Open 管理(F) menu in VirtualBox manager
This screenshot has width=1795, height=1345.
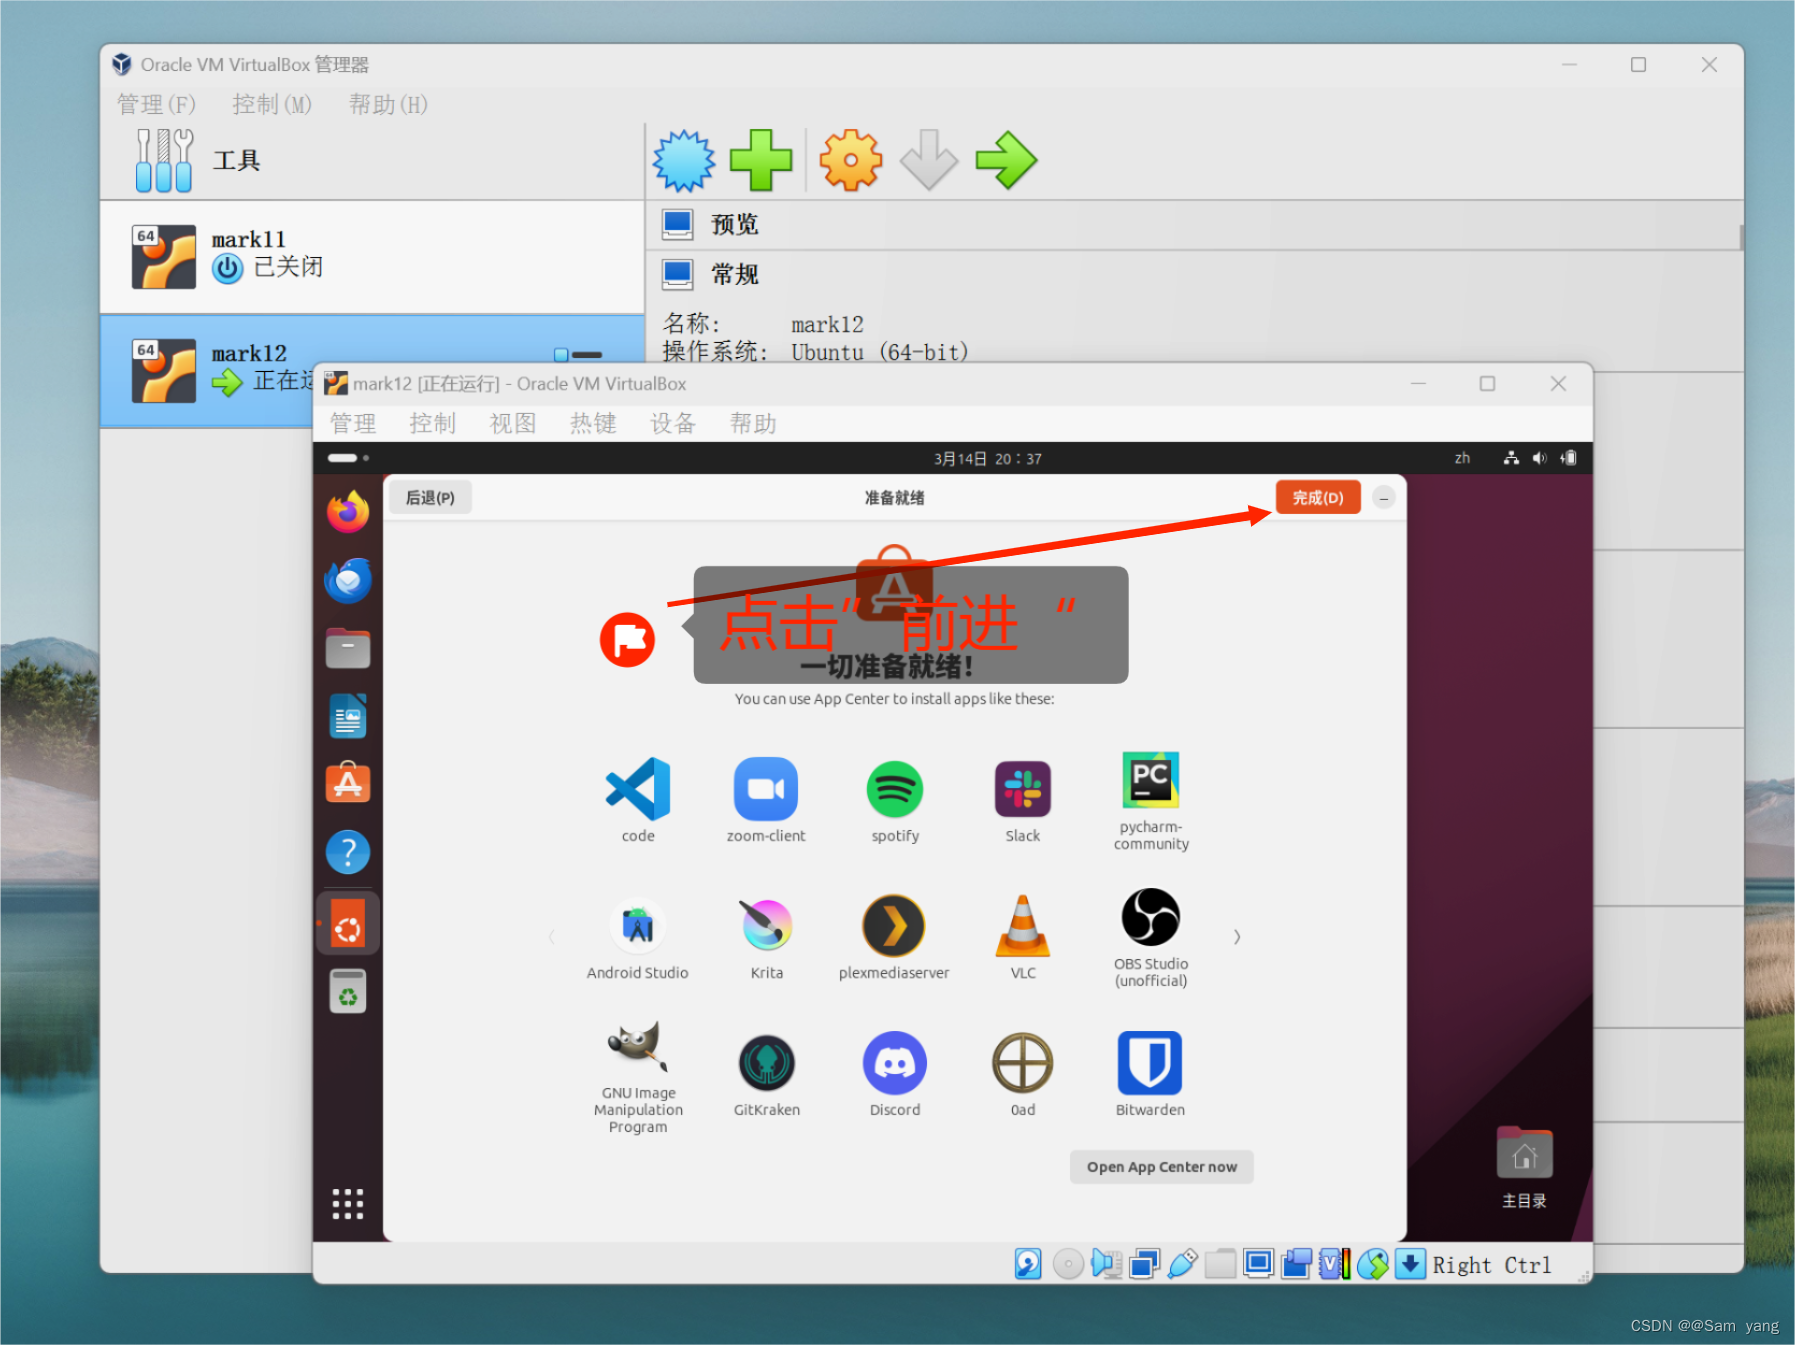156,105
